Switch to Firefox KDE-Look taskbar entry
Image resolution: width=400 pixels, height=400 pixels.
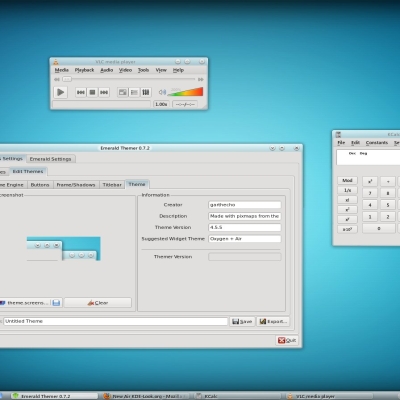[x=147, y=396]
